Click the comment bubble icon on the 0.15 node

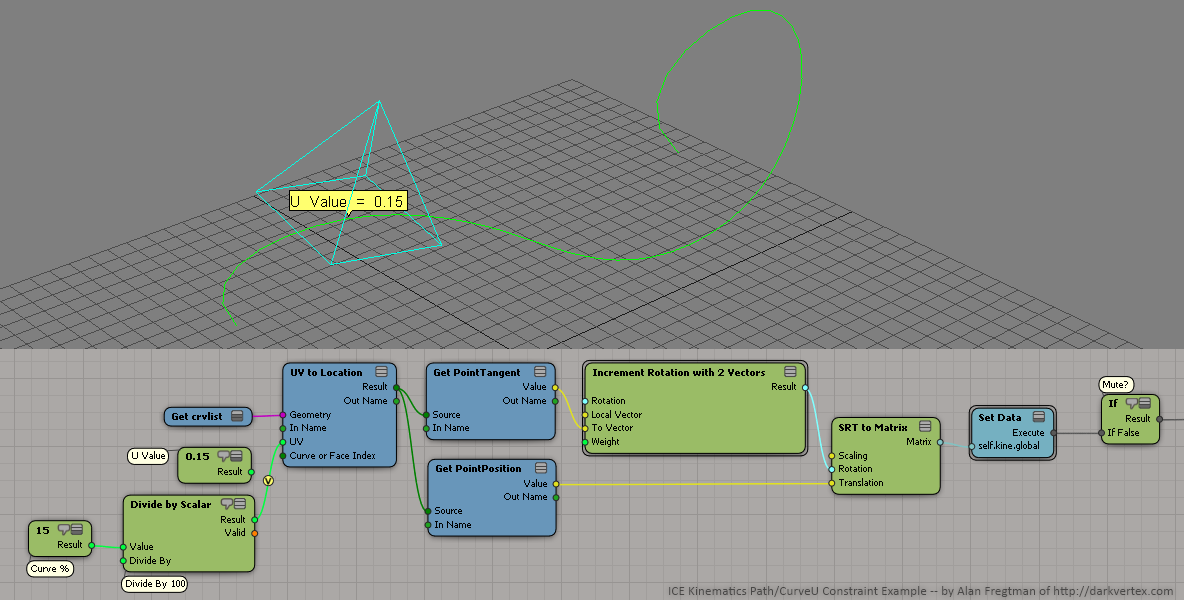pos(224,456)
